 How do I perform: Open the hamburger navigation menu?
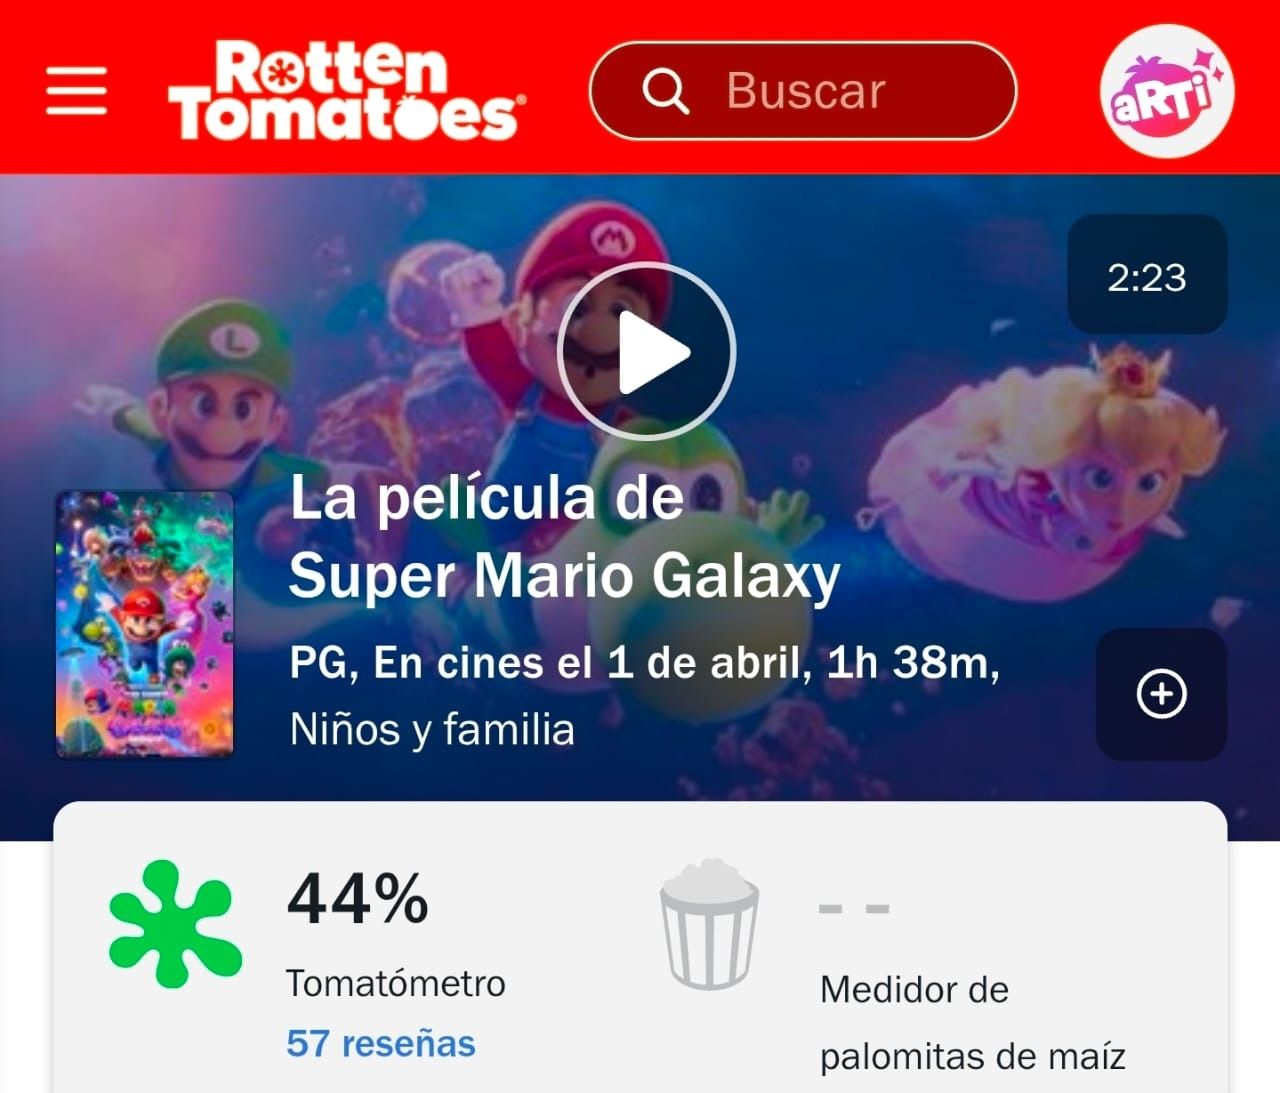76,91
